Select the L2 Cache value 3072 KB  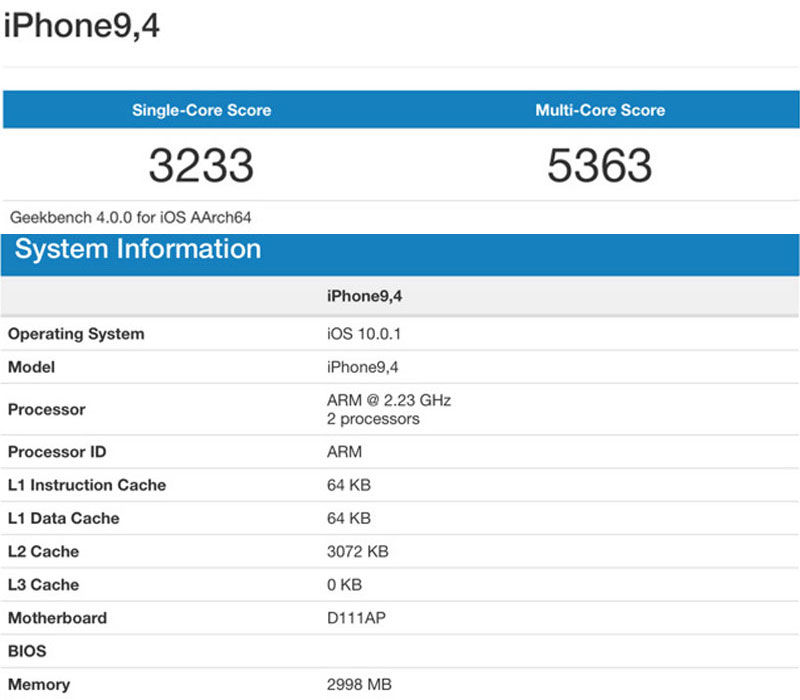(x=358, y=552)
